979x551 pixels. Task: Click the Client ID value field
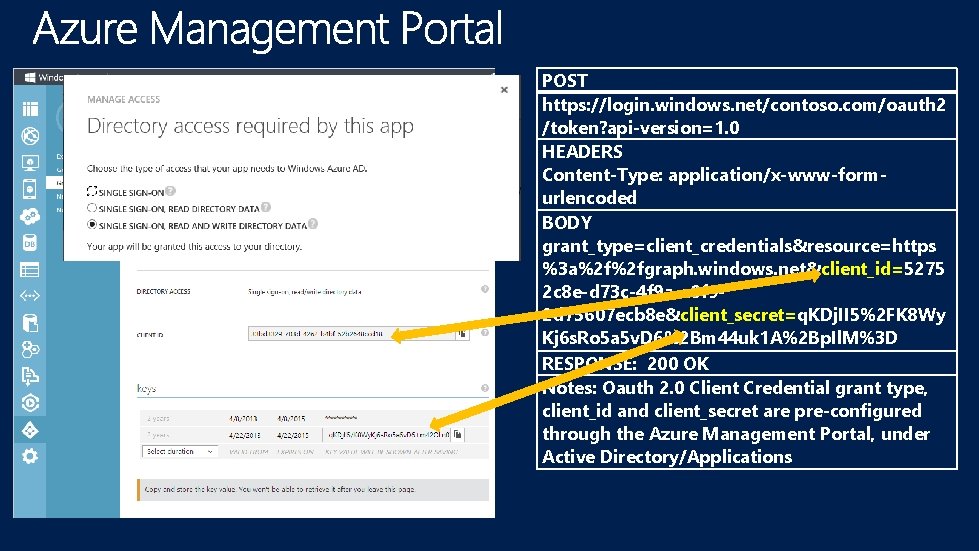pyautogui.click(x=352, y=333)
